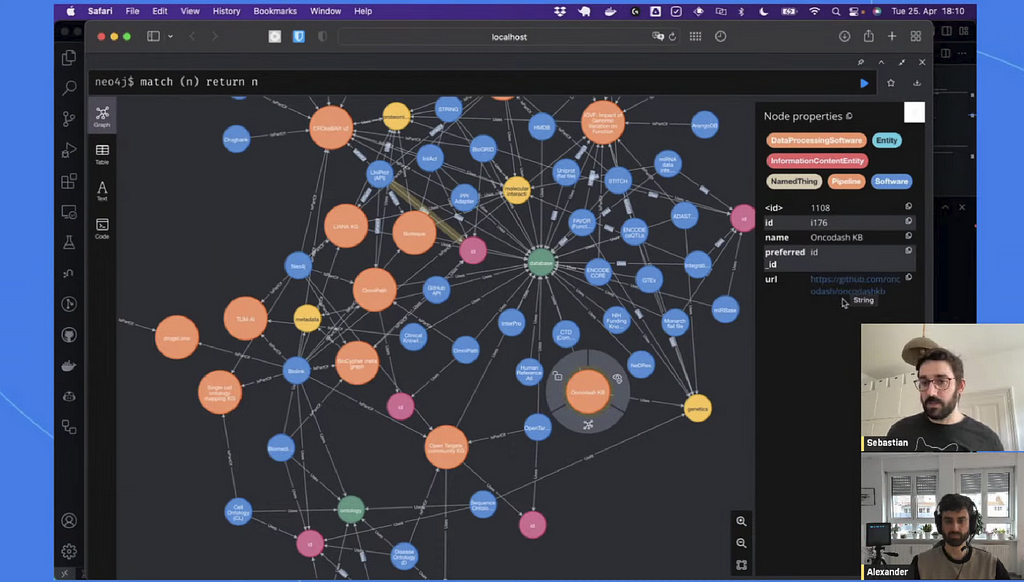
Task: Select the green database node in the graph
Action: (541, 263)
